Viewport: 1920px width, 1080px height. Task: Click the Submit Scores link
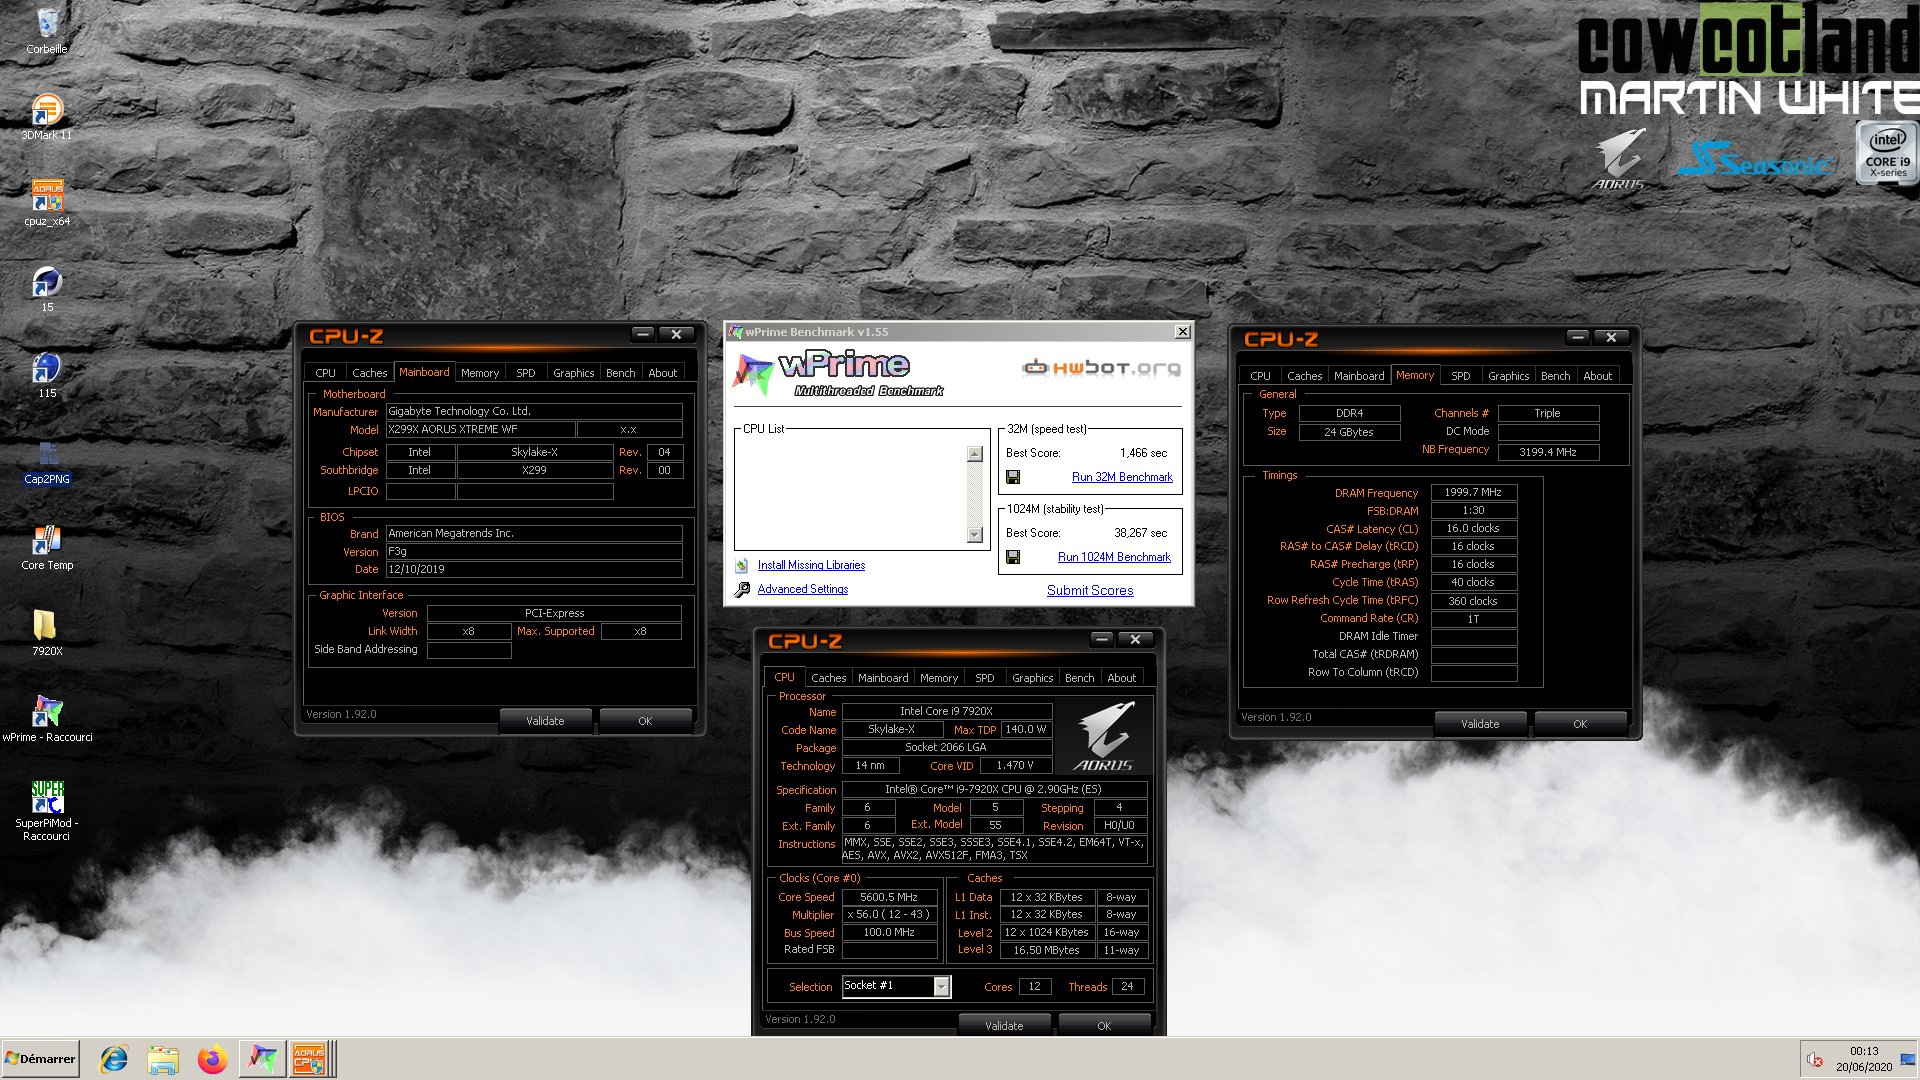(1090, 590)
